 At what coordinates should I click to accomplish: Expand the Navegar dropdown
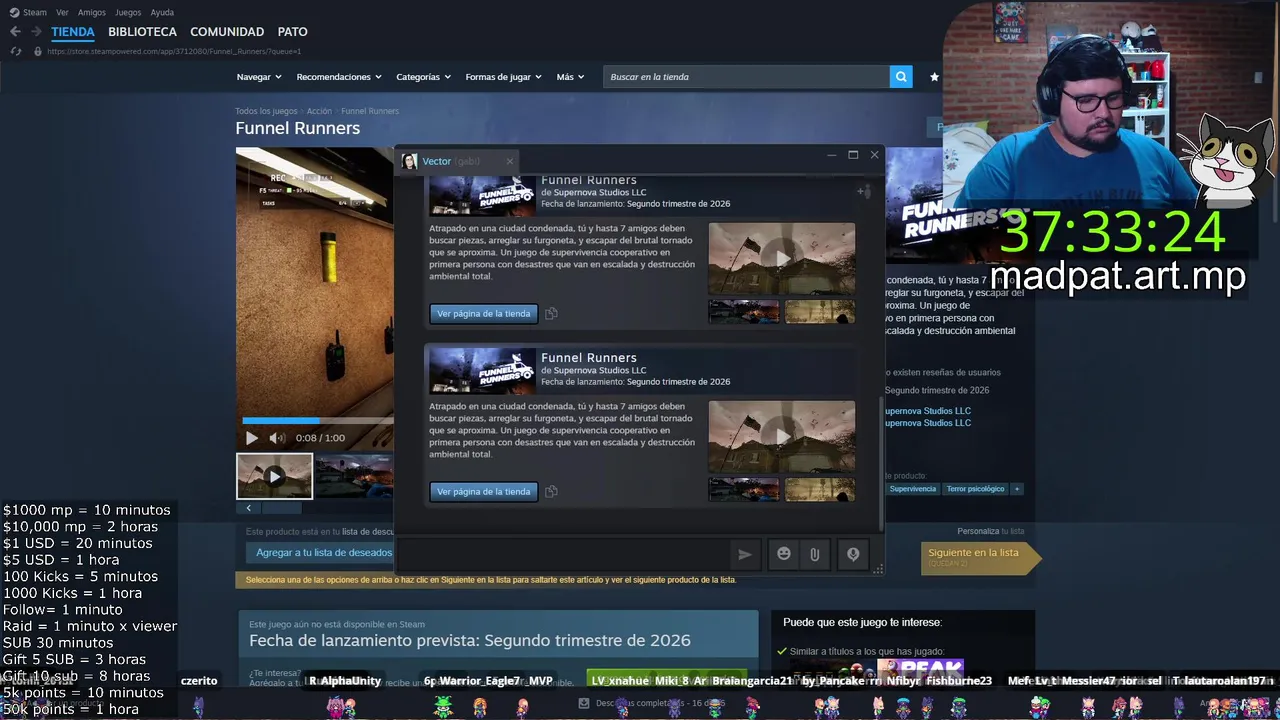coord(259,77)
